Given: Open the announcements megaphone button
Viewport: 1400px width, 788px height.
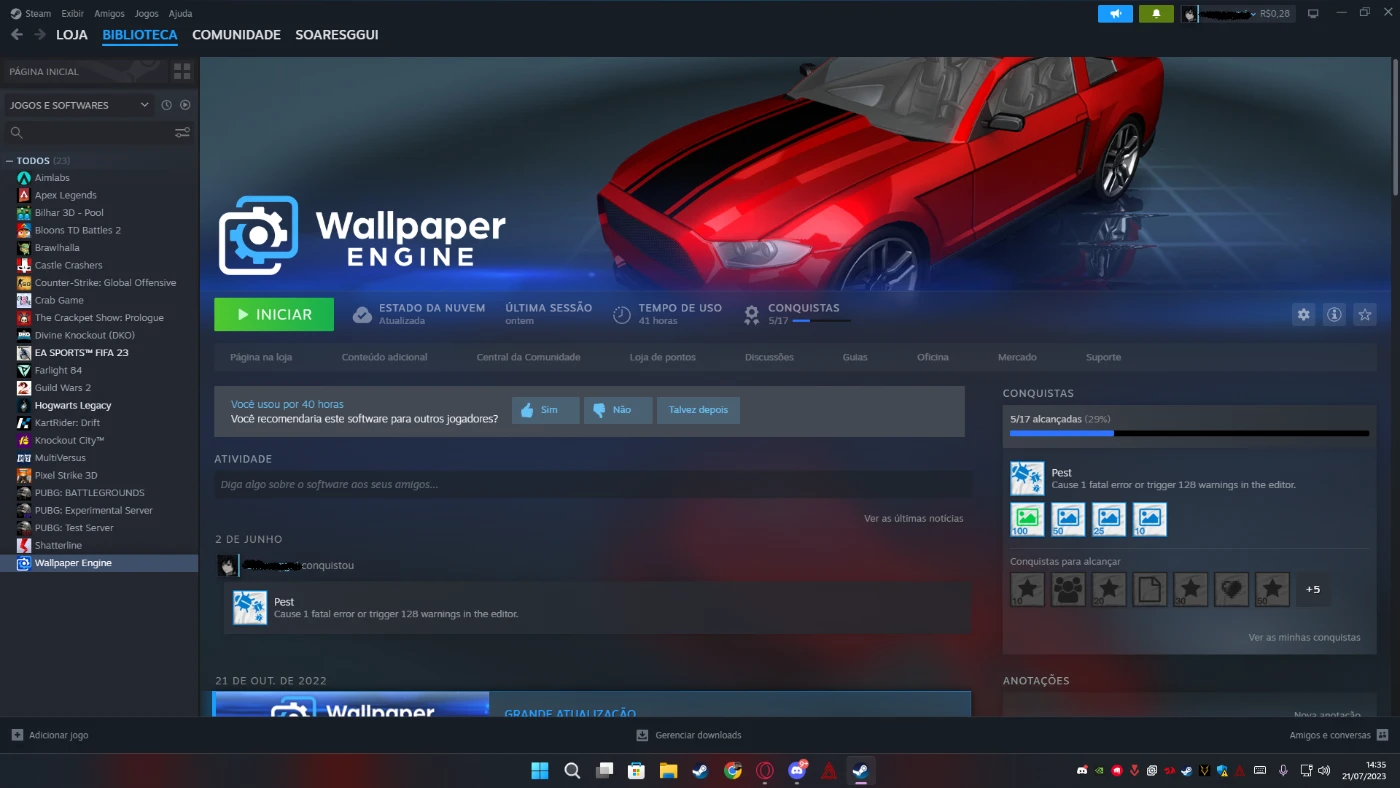Looking at the screenshot, I should [1115, 14].
